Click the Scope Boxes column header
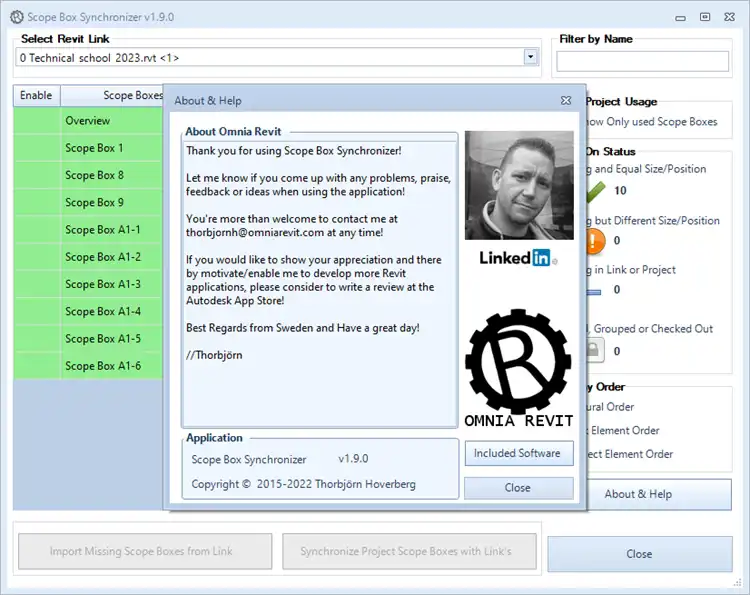Image resolution: width=750 pixels, height=595 pixels. 112,96
